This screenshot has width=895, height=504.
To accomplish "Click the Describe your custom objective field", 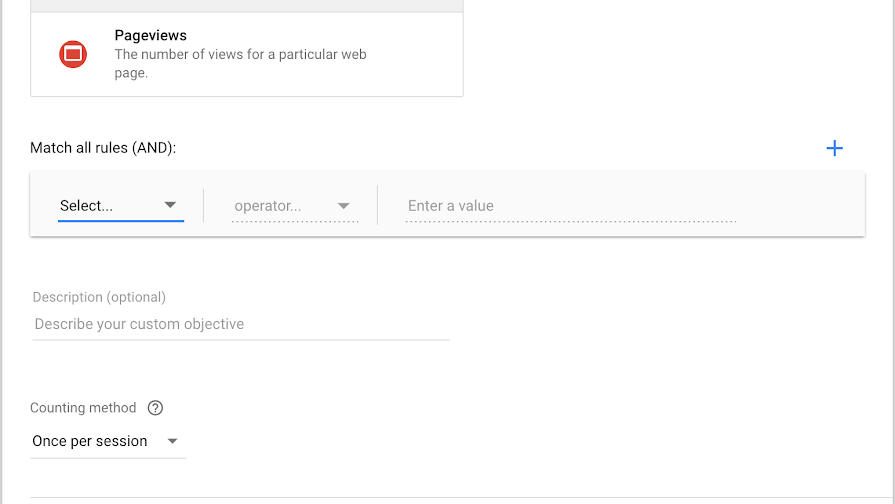I will tap(240, 324).
